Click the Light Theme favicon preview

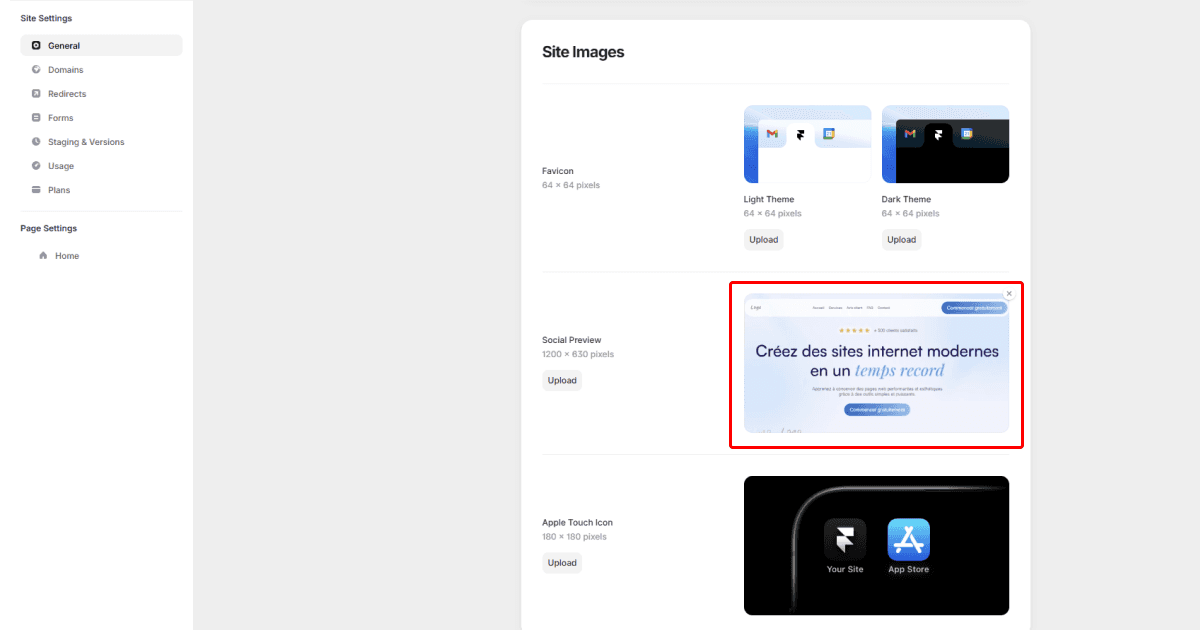point(807,144)
